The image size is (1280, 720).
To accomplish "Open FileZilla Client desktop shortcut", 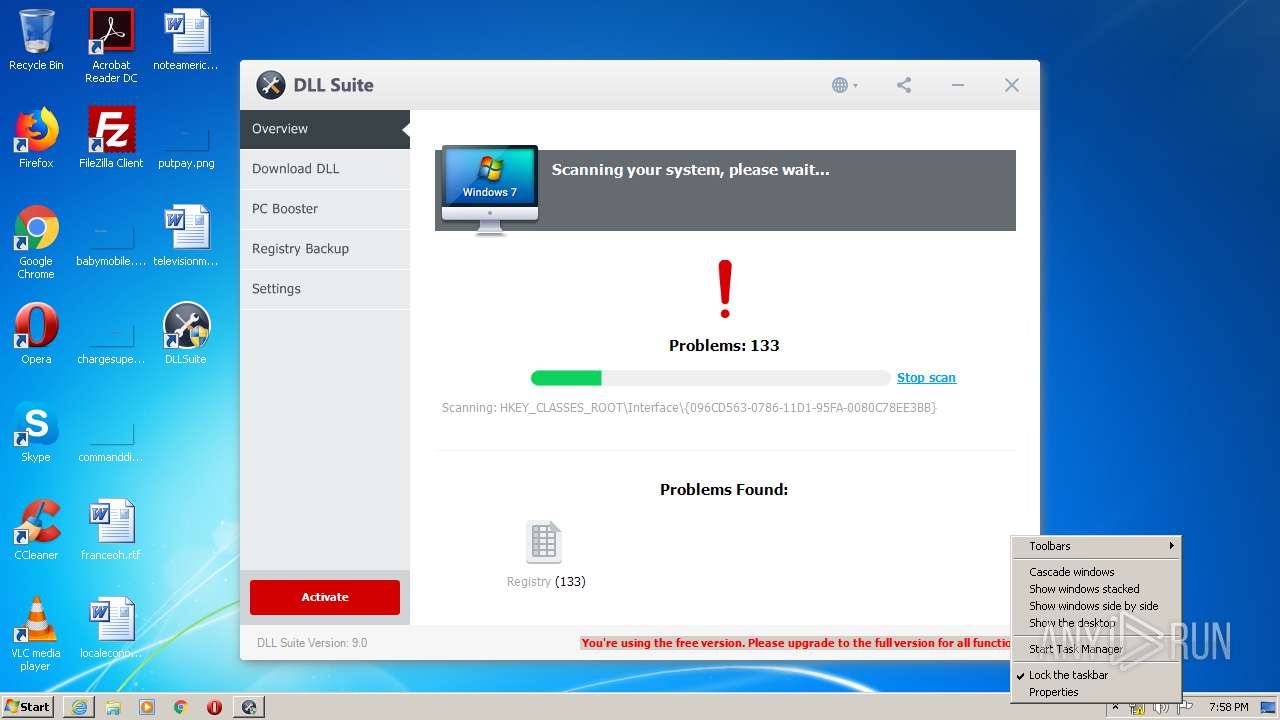I will pos(111,138).
